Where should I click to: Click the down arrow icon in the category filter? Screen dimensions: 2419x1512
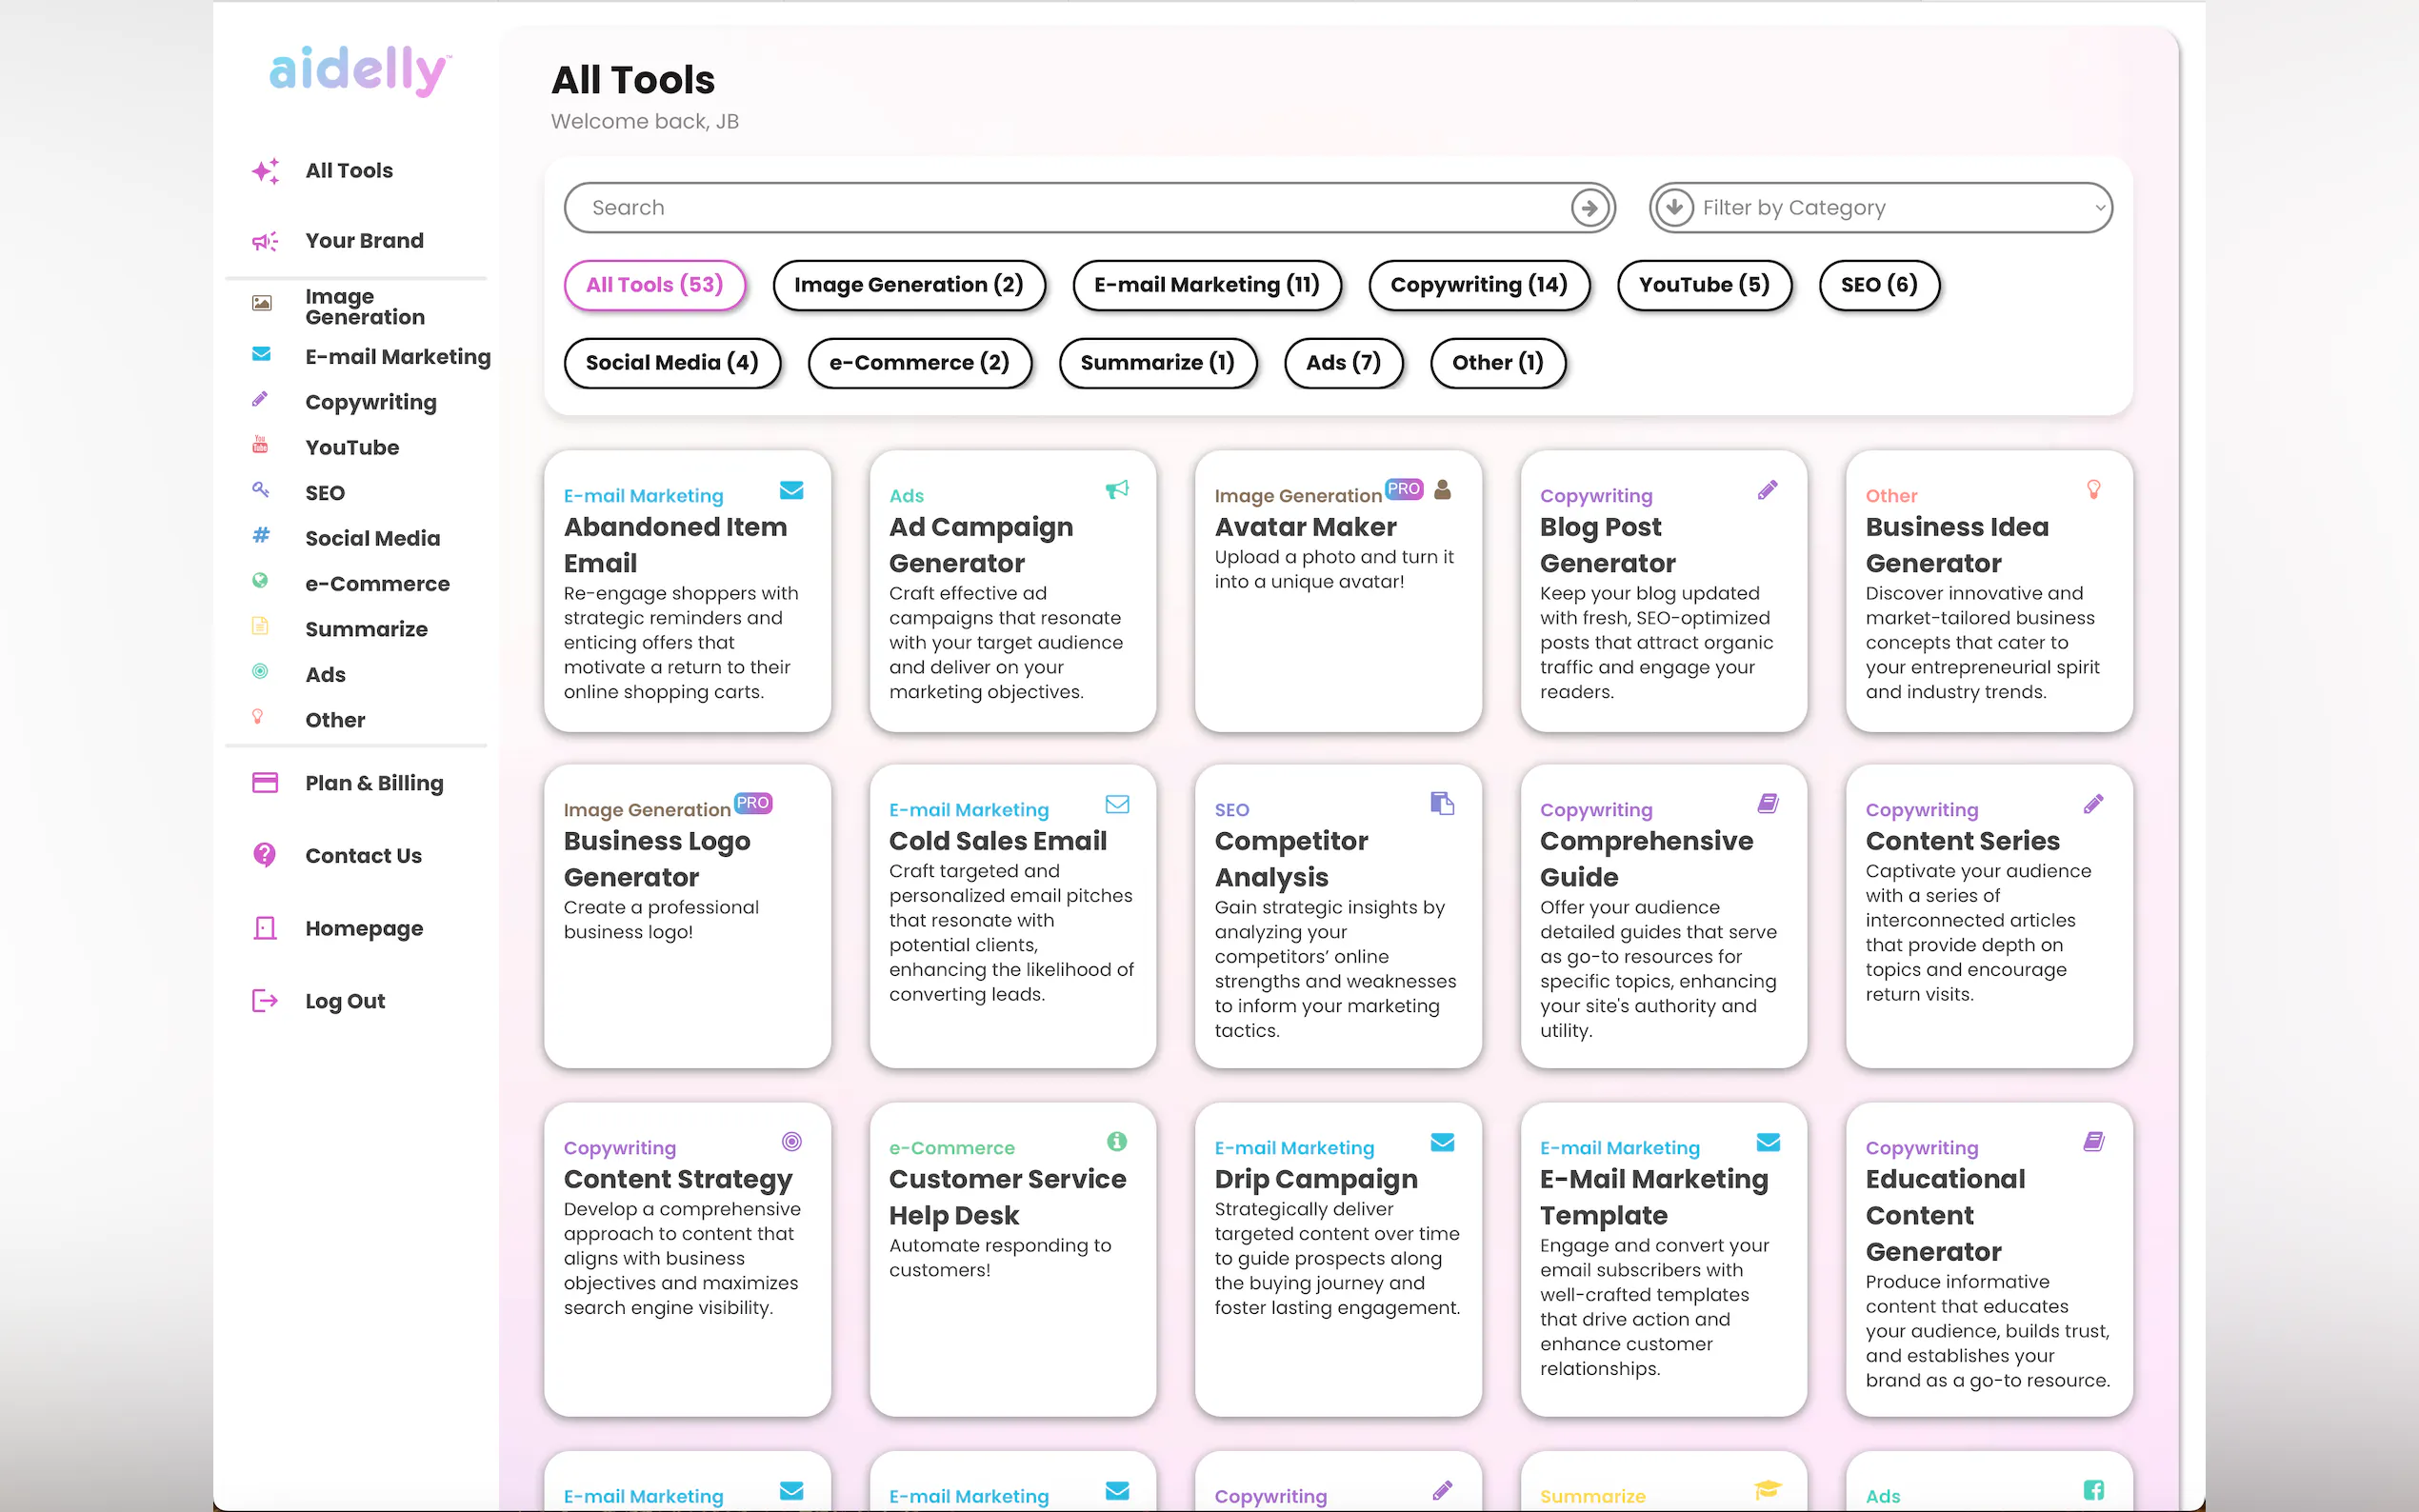[x=1675, y=208]
